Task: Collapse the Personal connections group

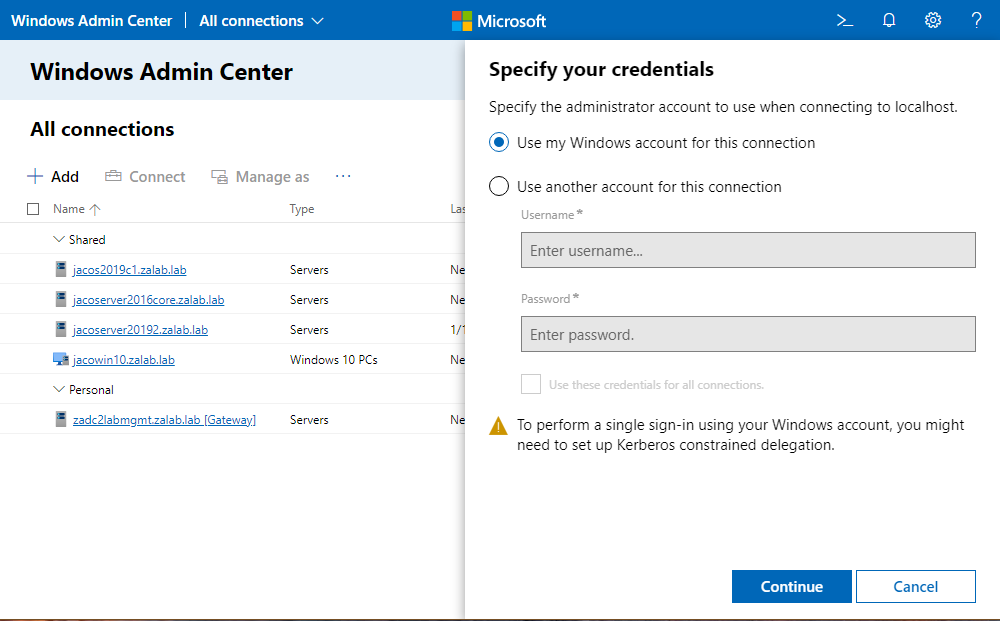Action: [58, 389]
